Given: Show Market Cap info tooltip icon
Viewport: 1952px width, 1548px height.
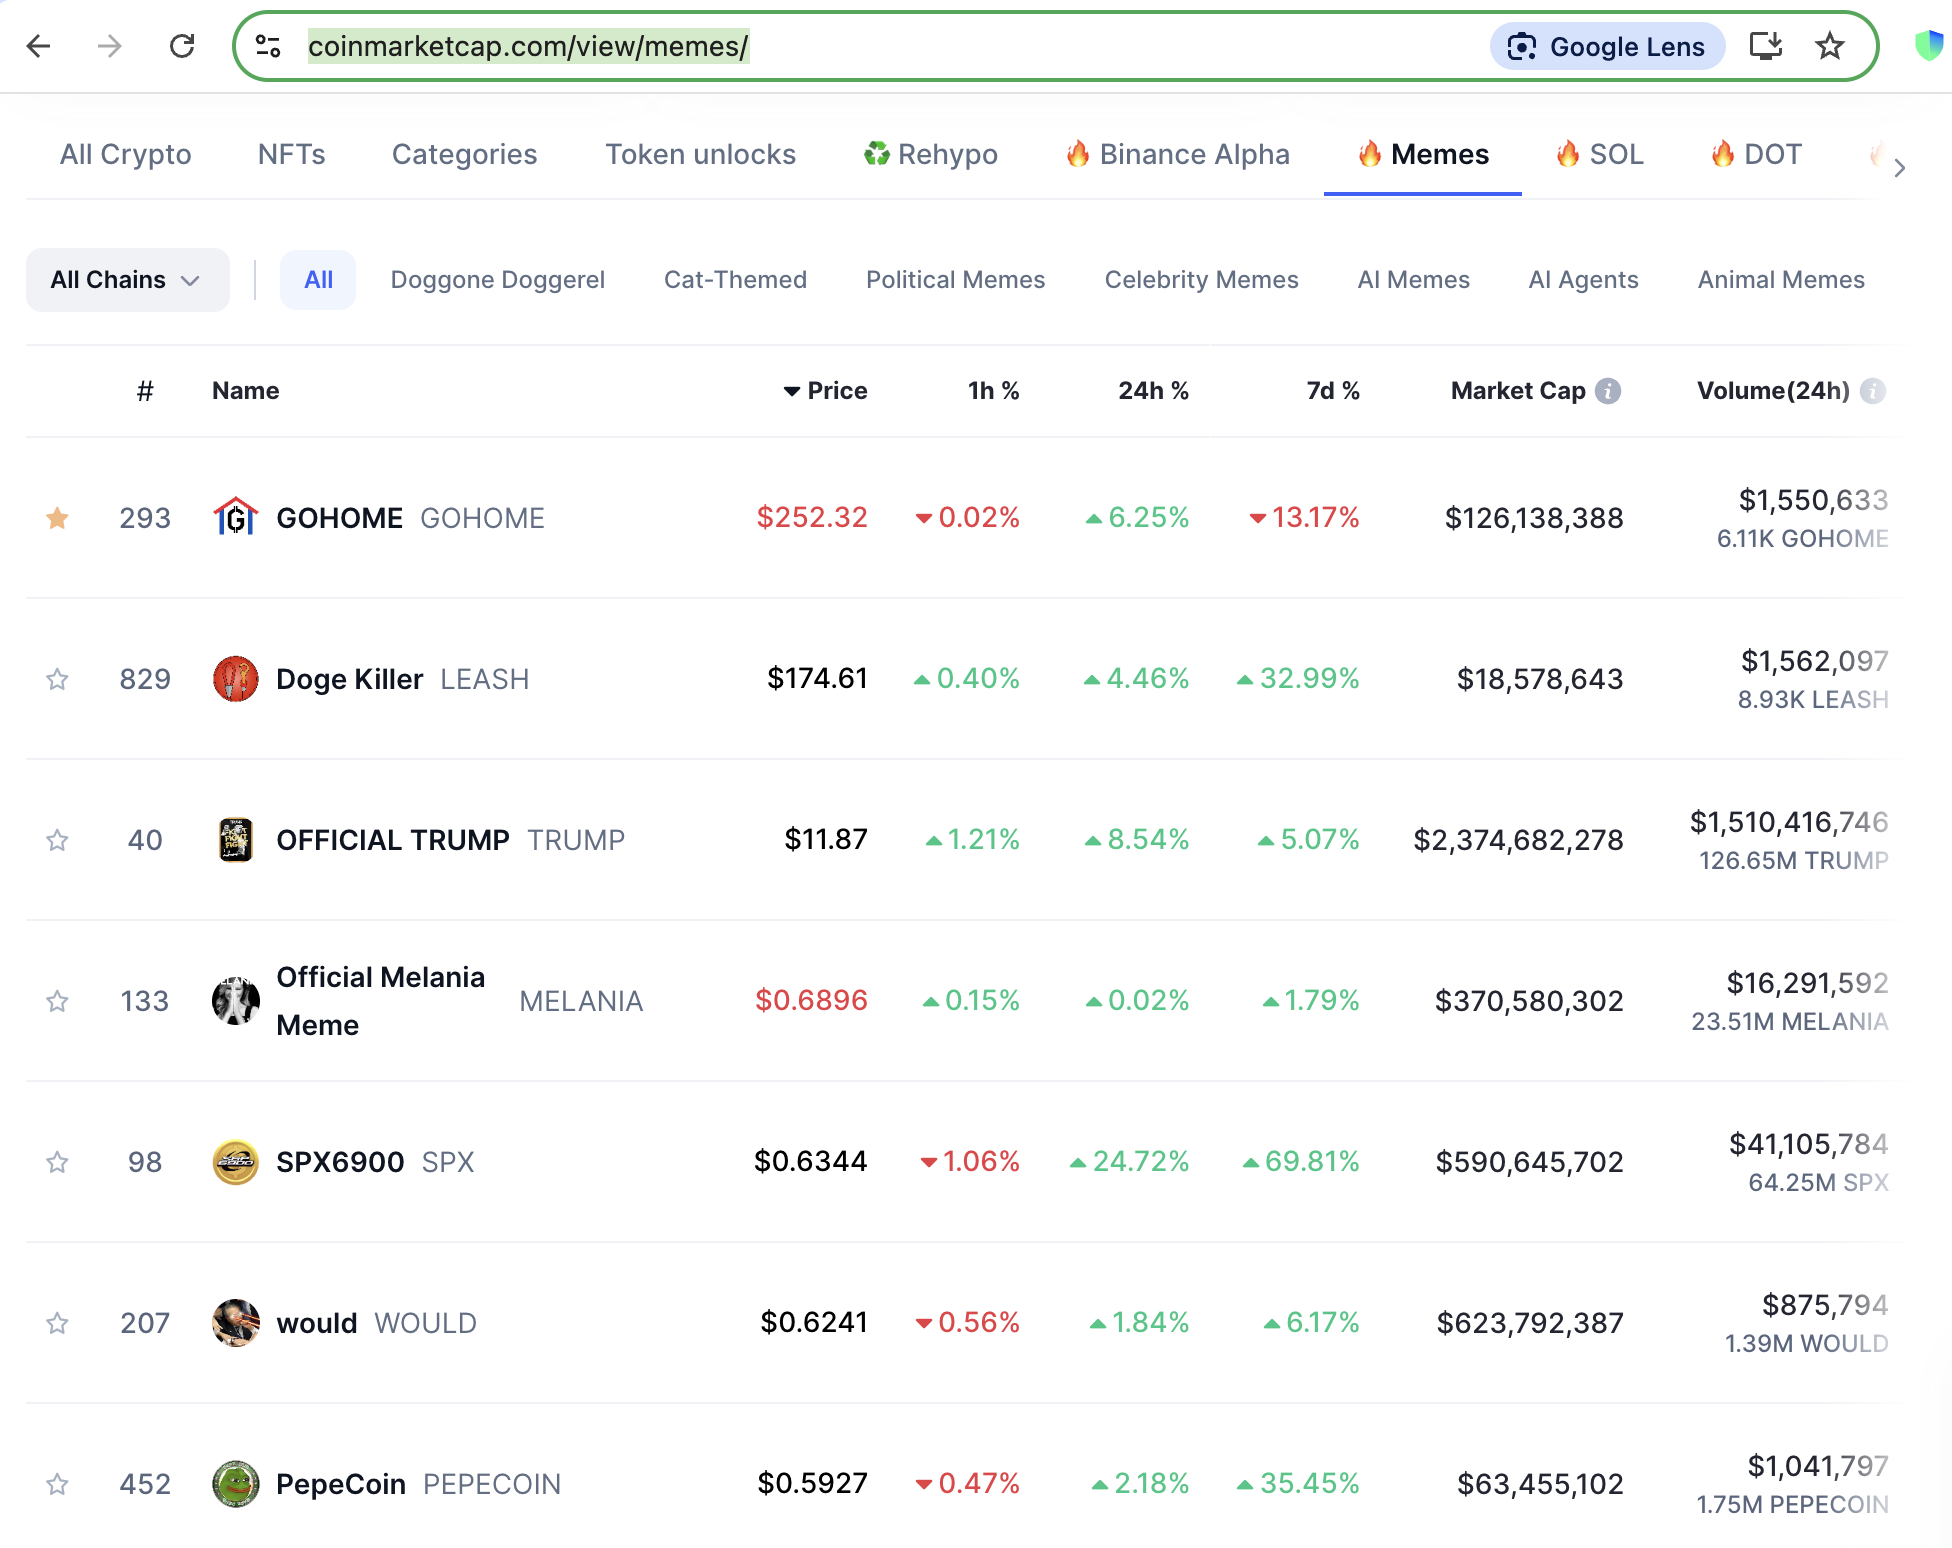Looking at the screenshot, I should click(x=1608, y=391).
